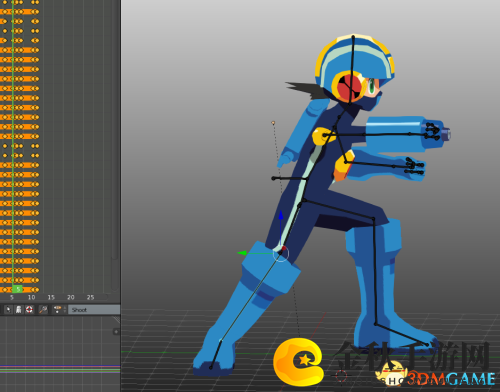Click the area split corner widget below Shoot
This screenshot has height=392, width=500.
point(116,320)
